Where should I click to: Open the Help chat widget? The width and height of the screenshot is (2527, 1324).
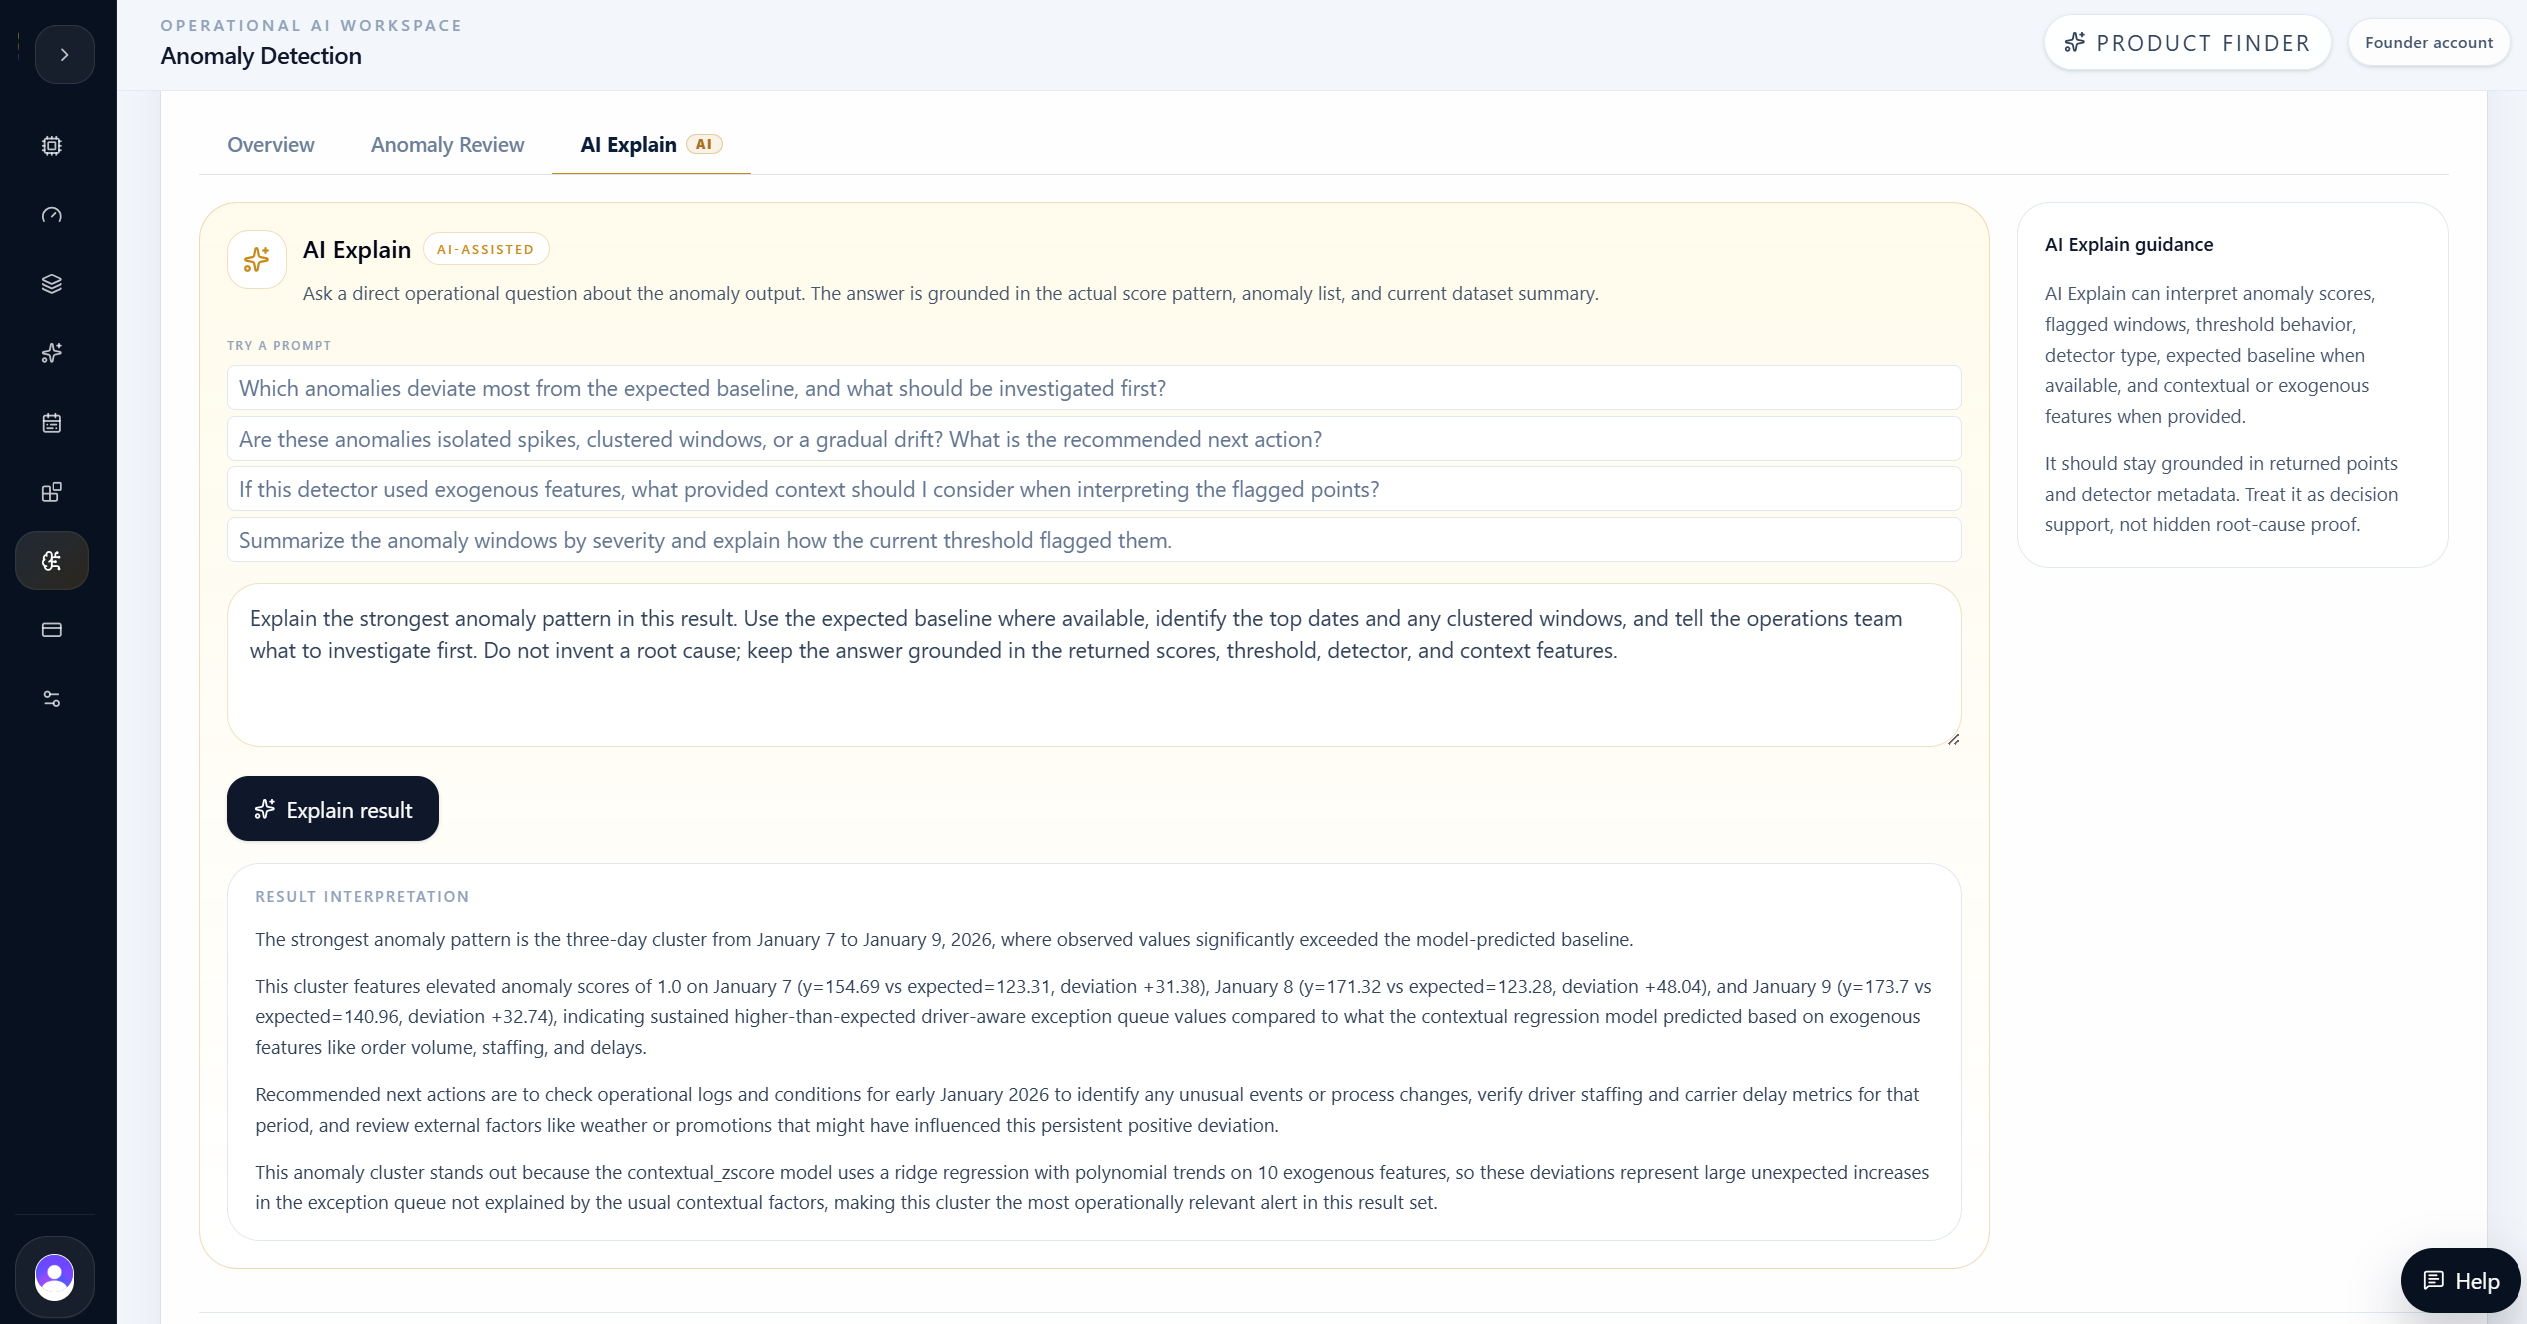click(x=2460, y=1281)
